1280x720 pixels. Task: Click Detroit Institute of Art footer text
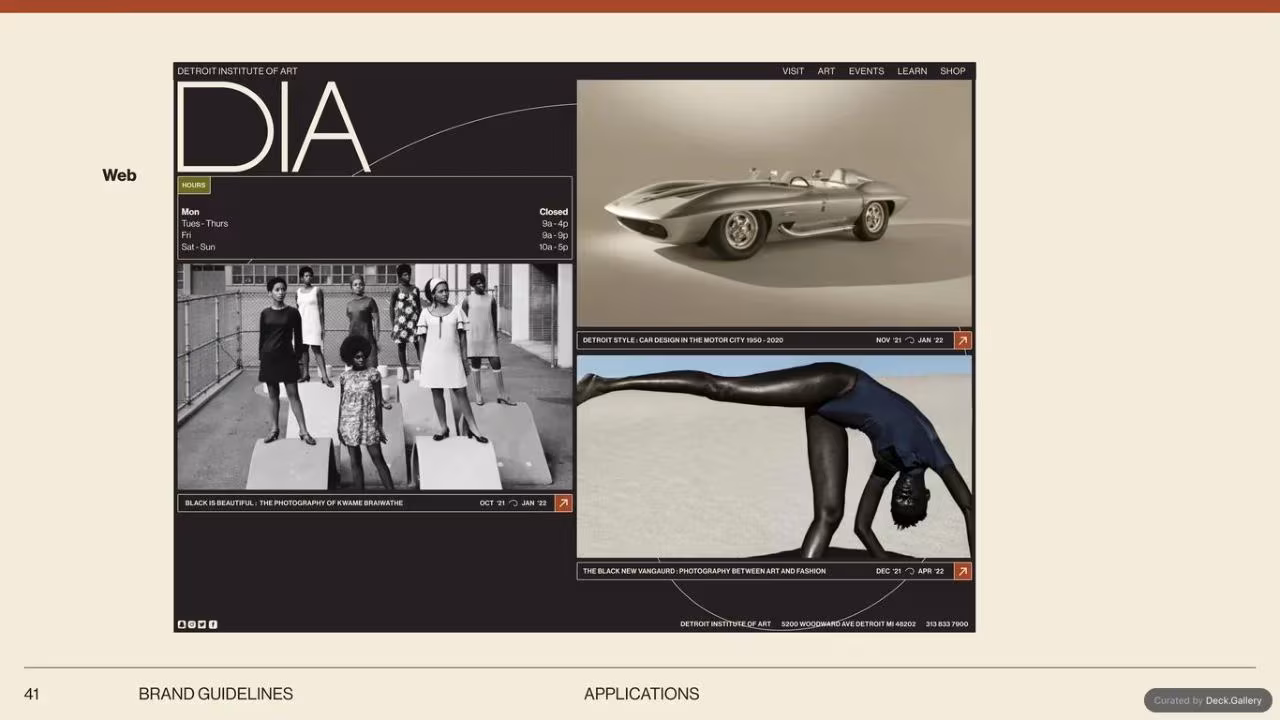pyautogui.click(x=726, y=624)
